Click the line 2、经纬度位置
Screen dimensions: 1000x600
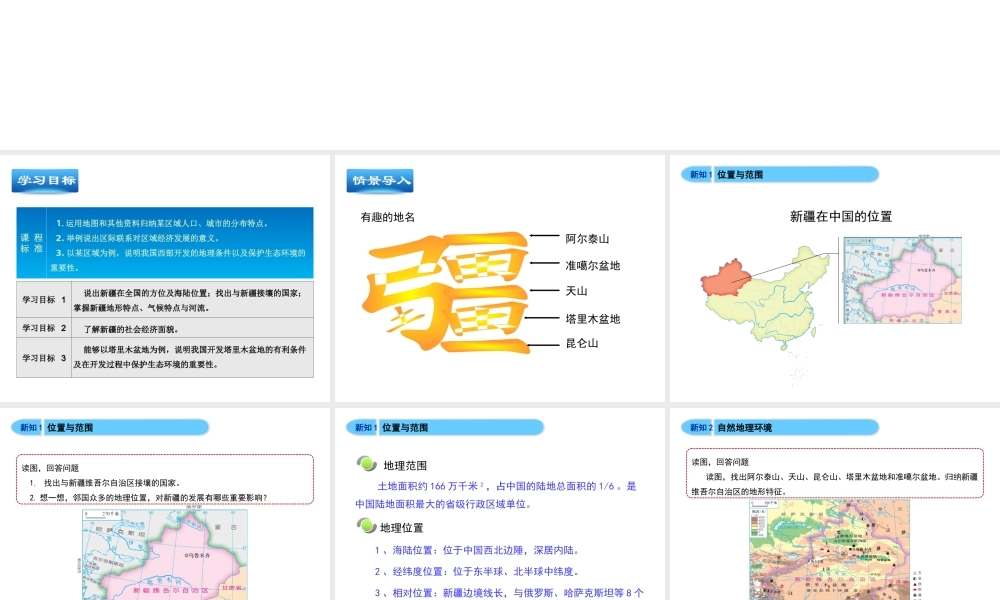coord(476,571)
